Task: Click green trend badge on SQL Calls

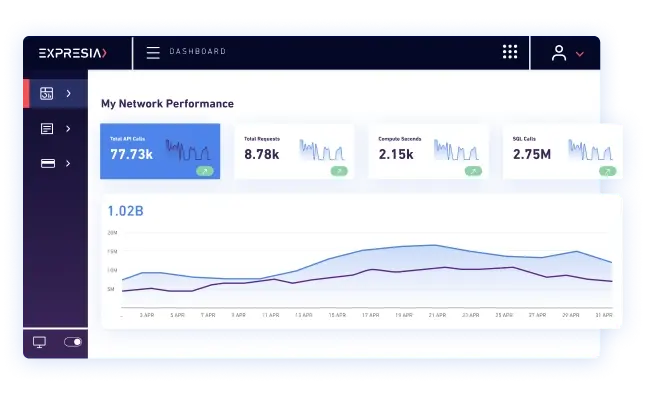Action: pyautogui.click(x=607, y=171)
